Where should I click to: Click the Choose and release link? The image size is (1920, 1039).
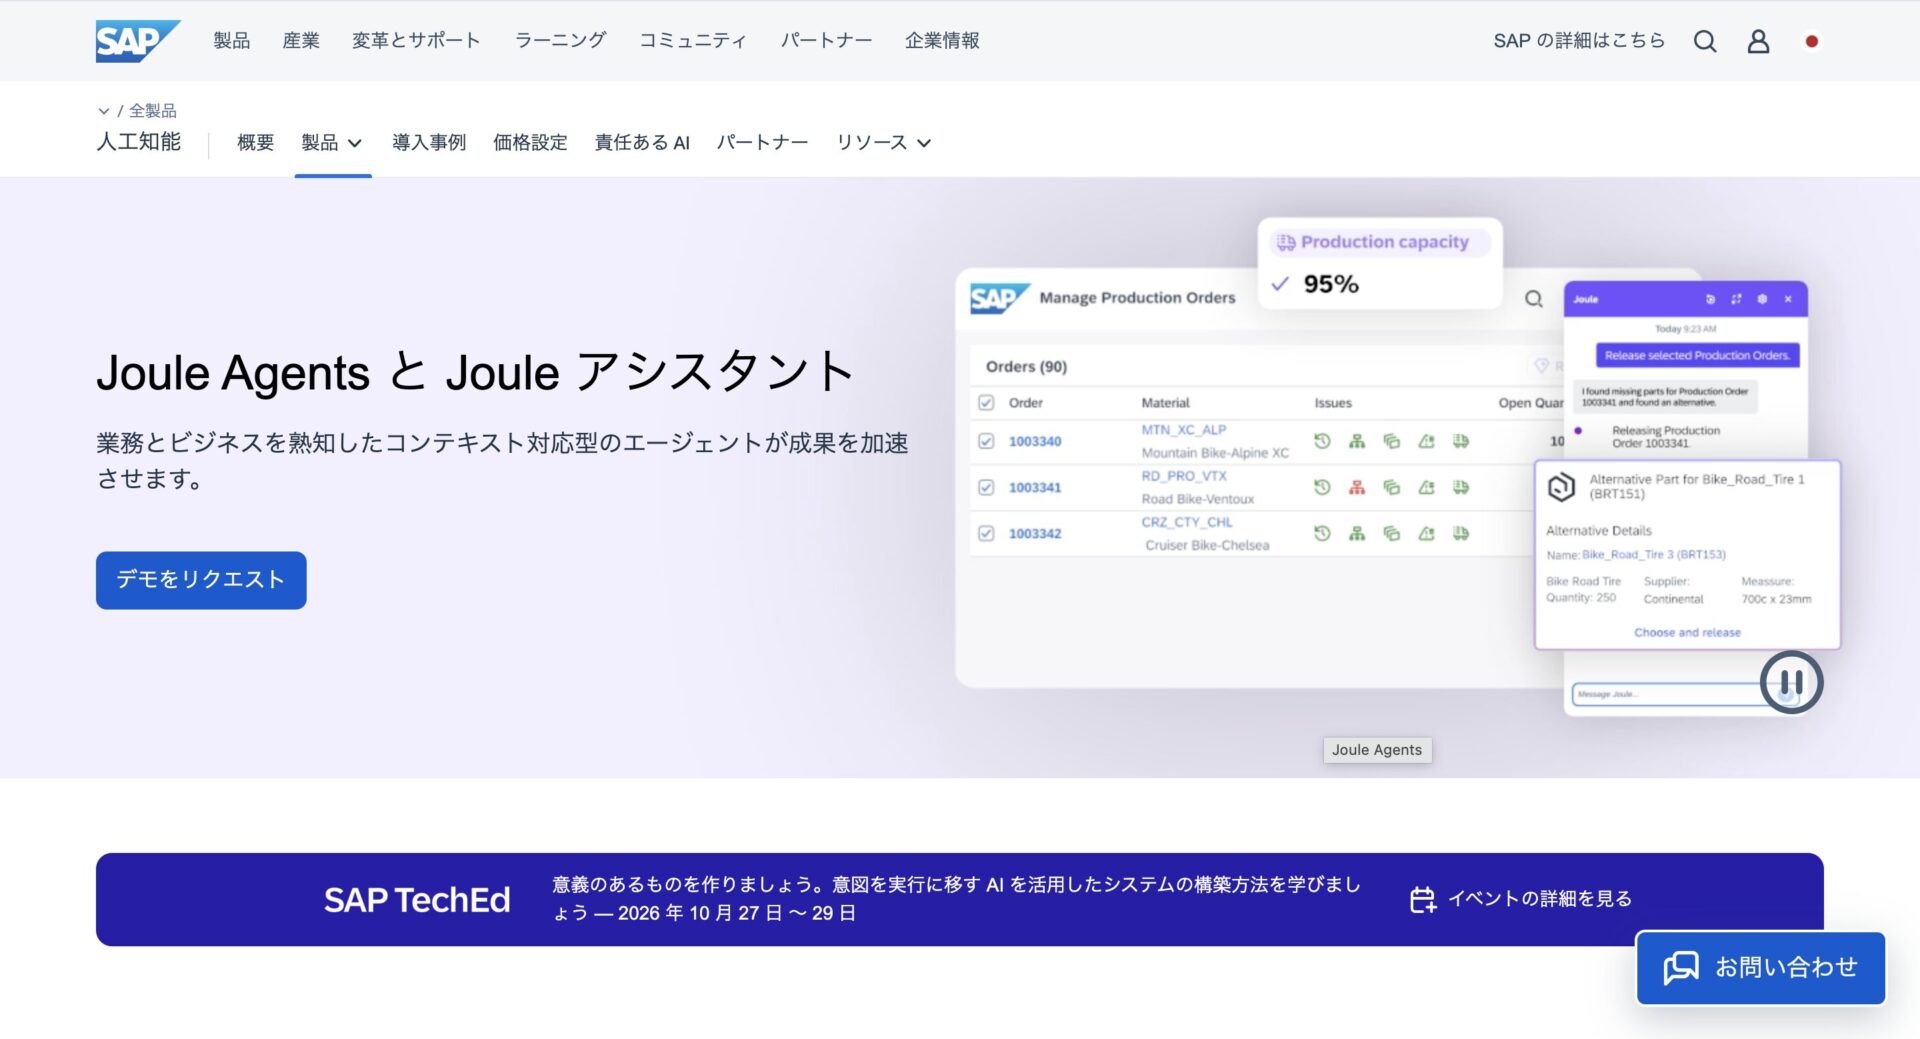pyautogui.click(x=1687, y=633)
